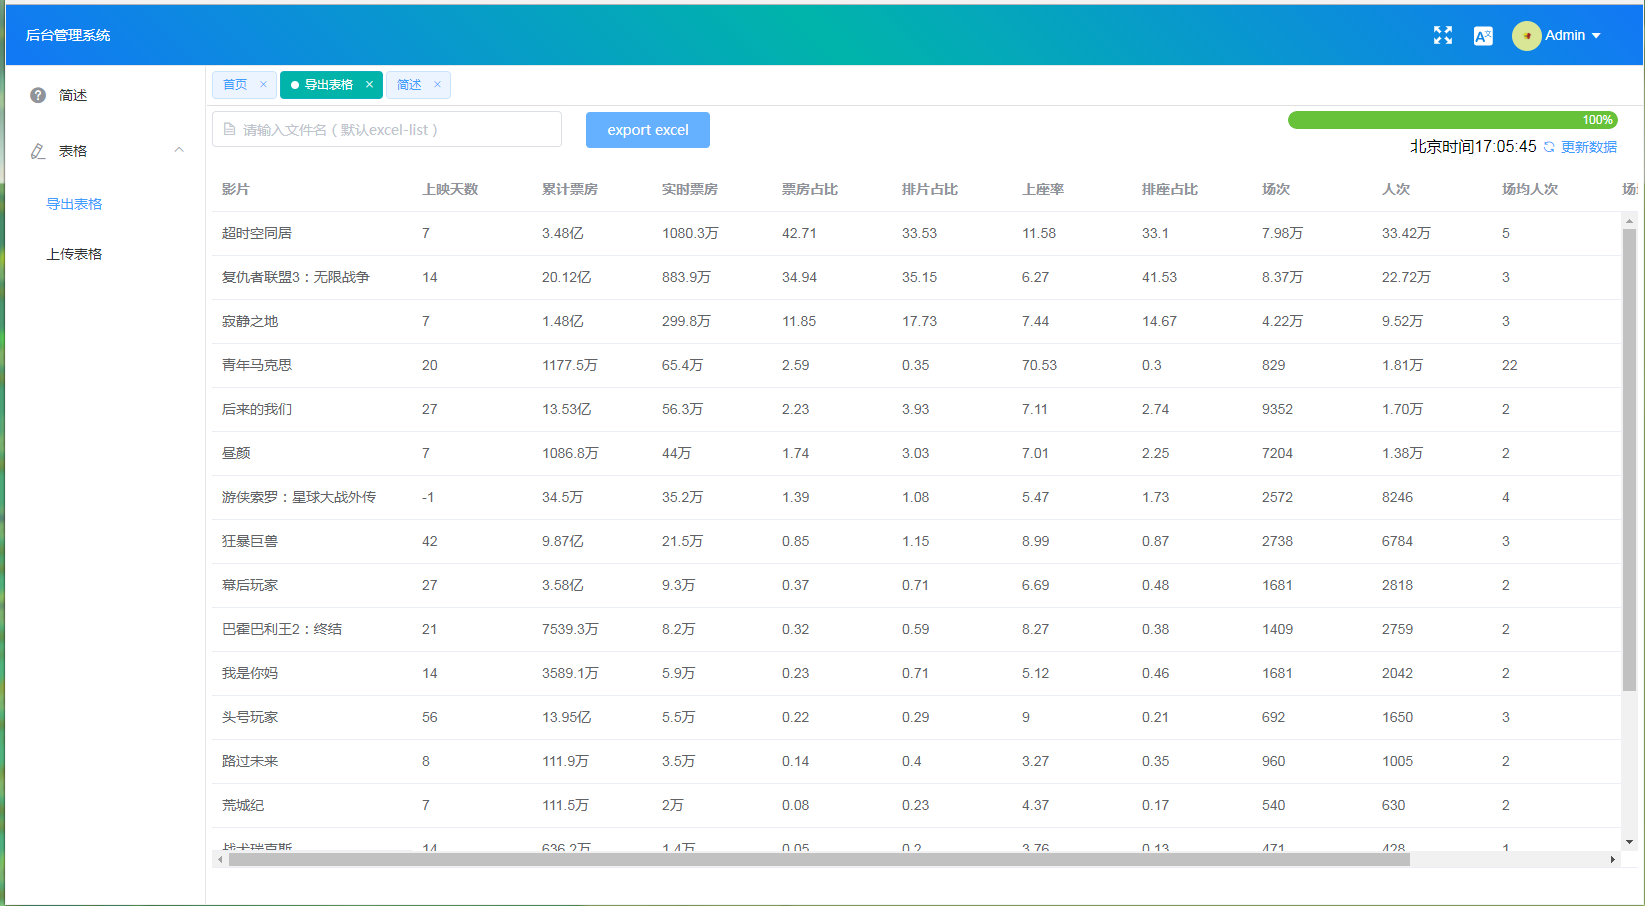Screen dimensions: 1645x906
Task: Click the 巴霍巴利王2：终结 film name cell
Action: point(282,629)
